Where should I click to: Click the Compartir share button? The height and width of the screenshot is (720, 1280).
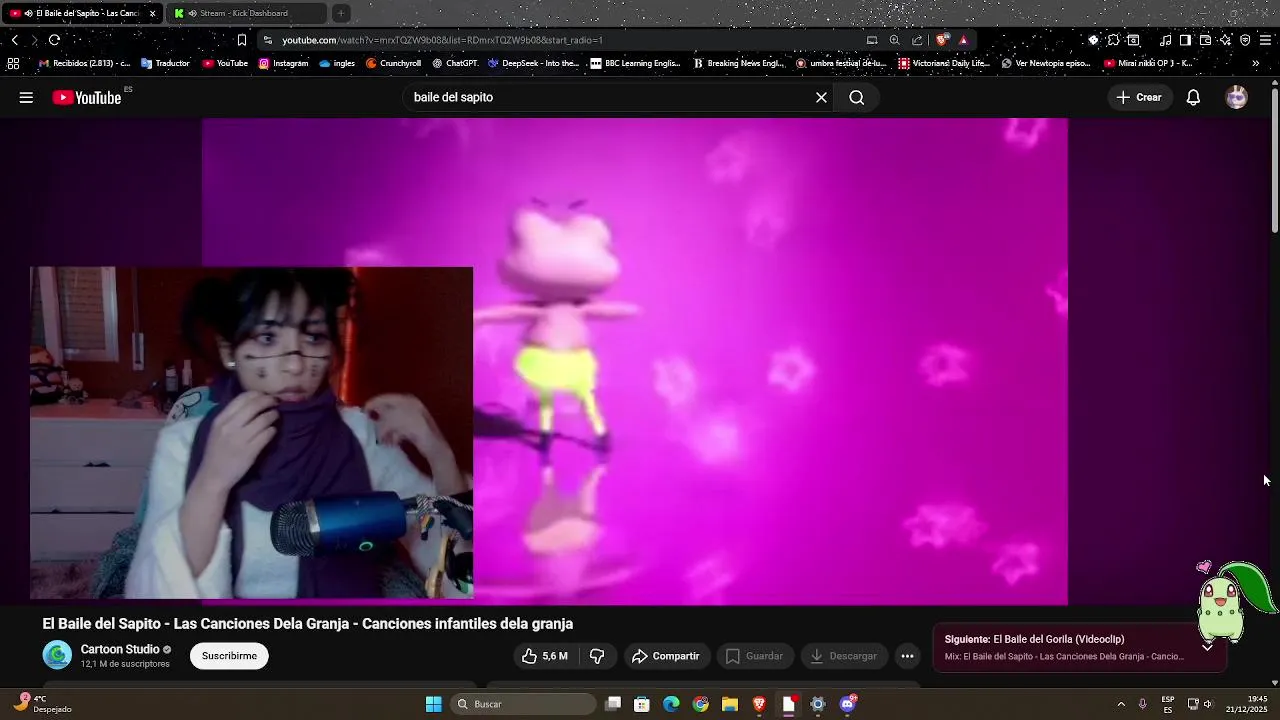click(x=665, y=656)
